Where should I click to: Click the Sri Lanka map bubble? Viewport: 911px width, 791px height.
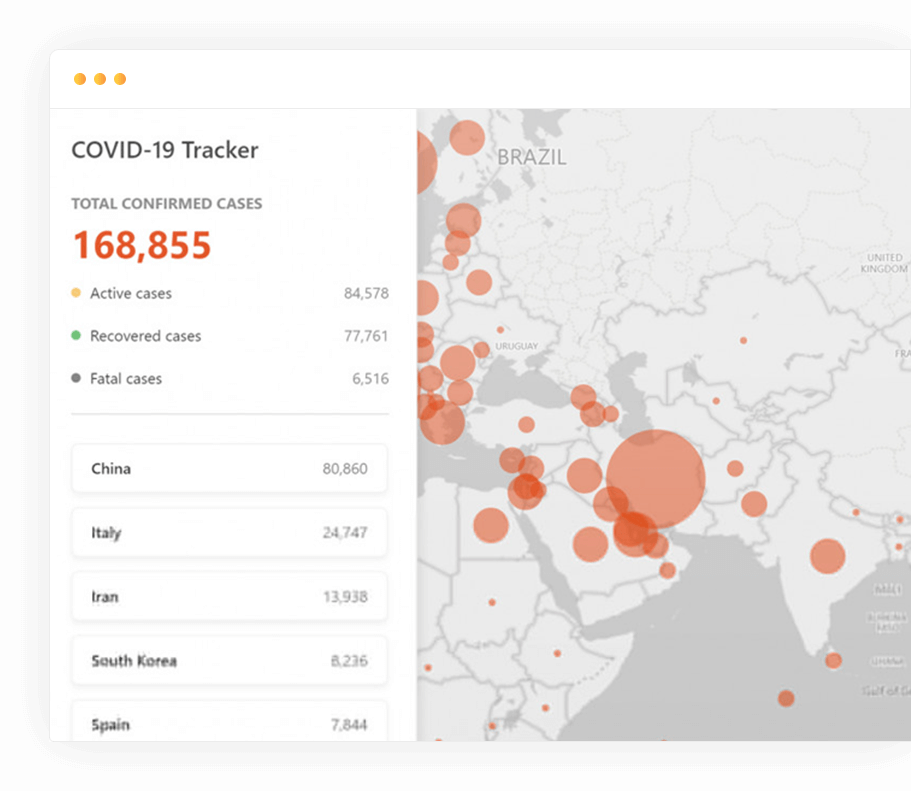[x=833, y=661]
